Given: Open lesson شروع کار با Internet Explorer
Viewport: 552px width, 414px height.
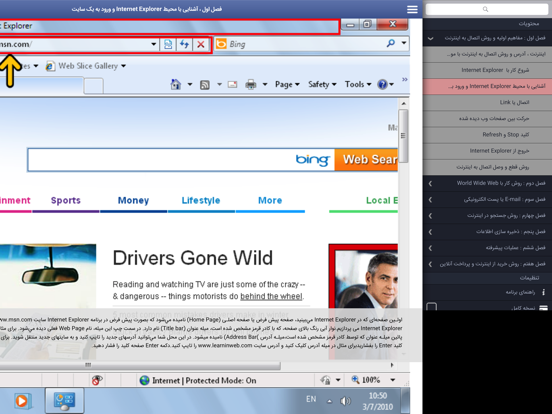Looking at the screenshot, I should click(x=488, y=70).
